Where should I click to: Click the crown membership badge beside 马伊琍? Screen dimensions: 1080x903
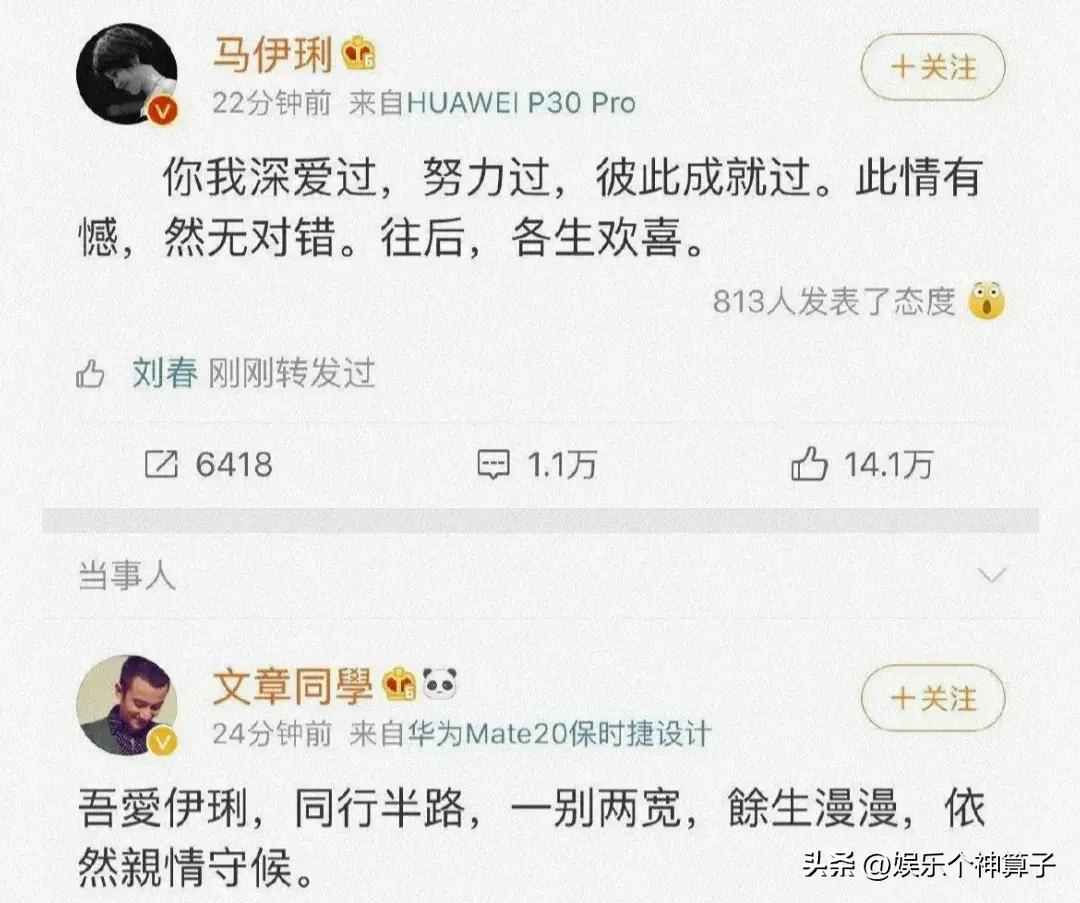(x=359, y=53)
